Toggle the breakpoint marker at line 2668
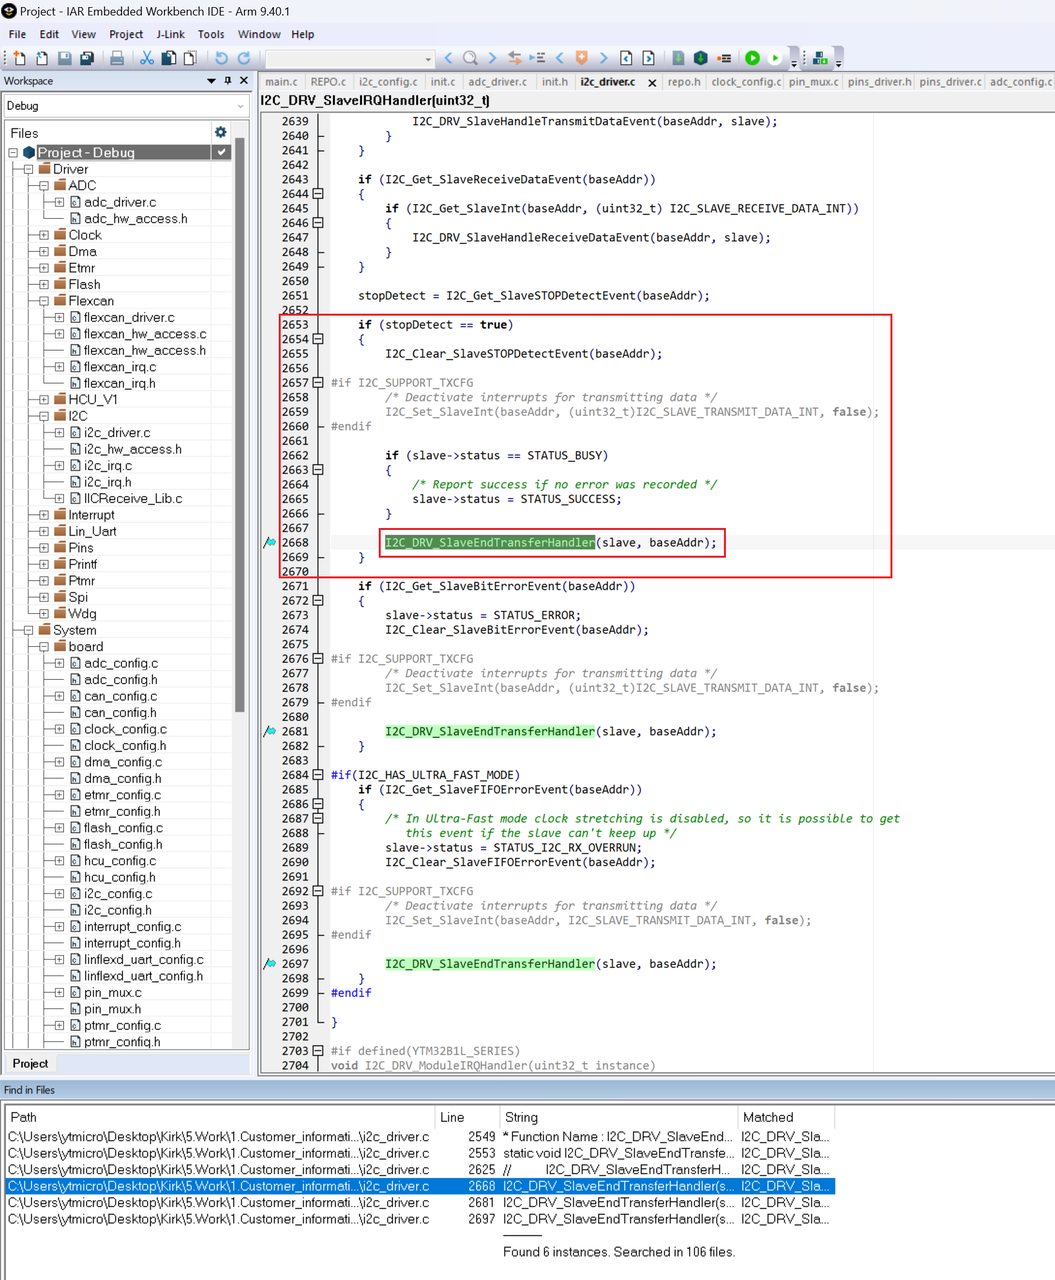This screenshot has width=1055, height=1280. tap(268, 542)
